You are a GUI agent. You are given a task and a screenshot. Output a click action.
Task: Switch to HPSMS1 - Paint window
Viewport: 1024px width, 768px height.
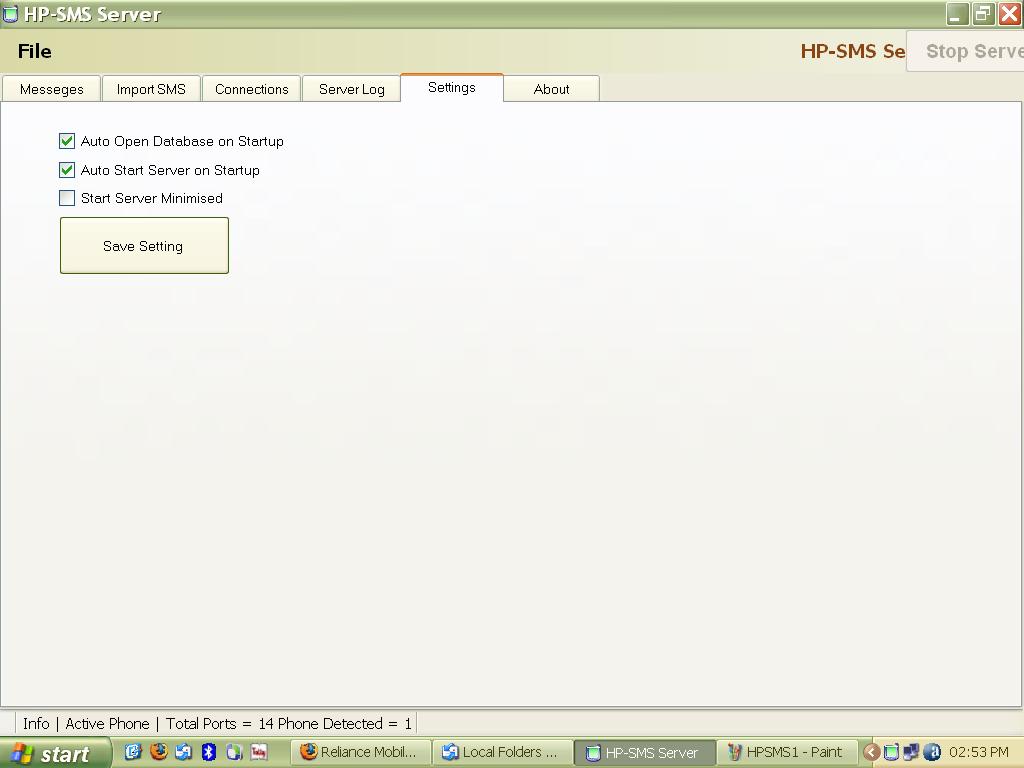point(787,752)
